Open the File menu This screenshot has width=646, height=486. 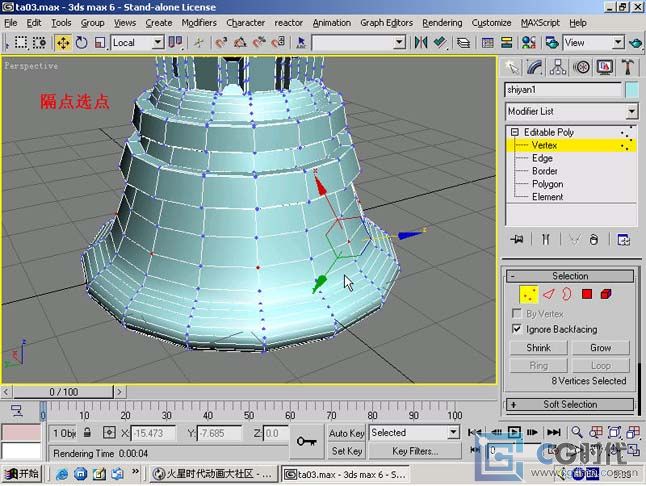point(11,23)
